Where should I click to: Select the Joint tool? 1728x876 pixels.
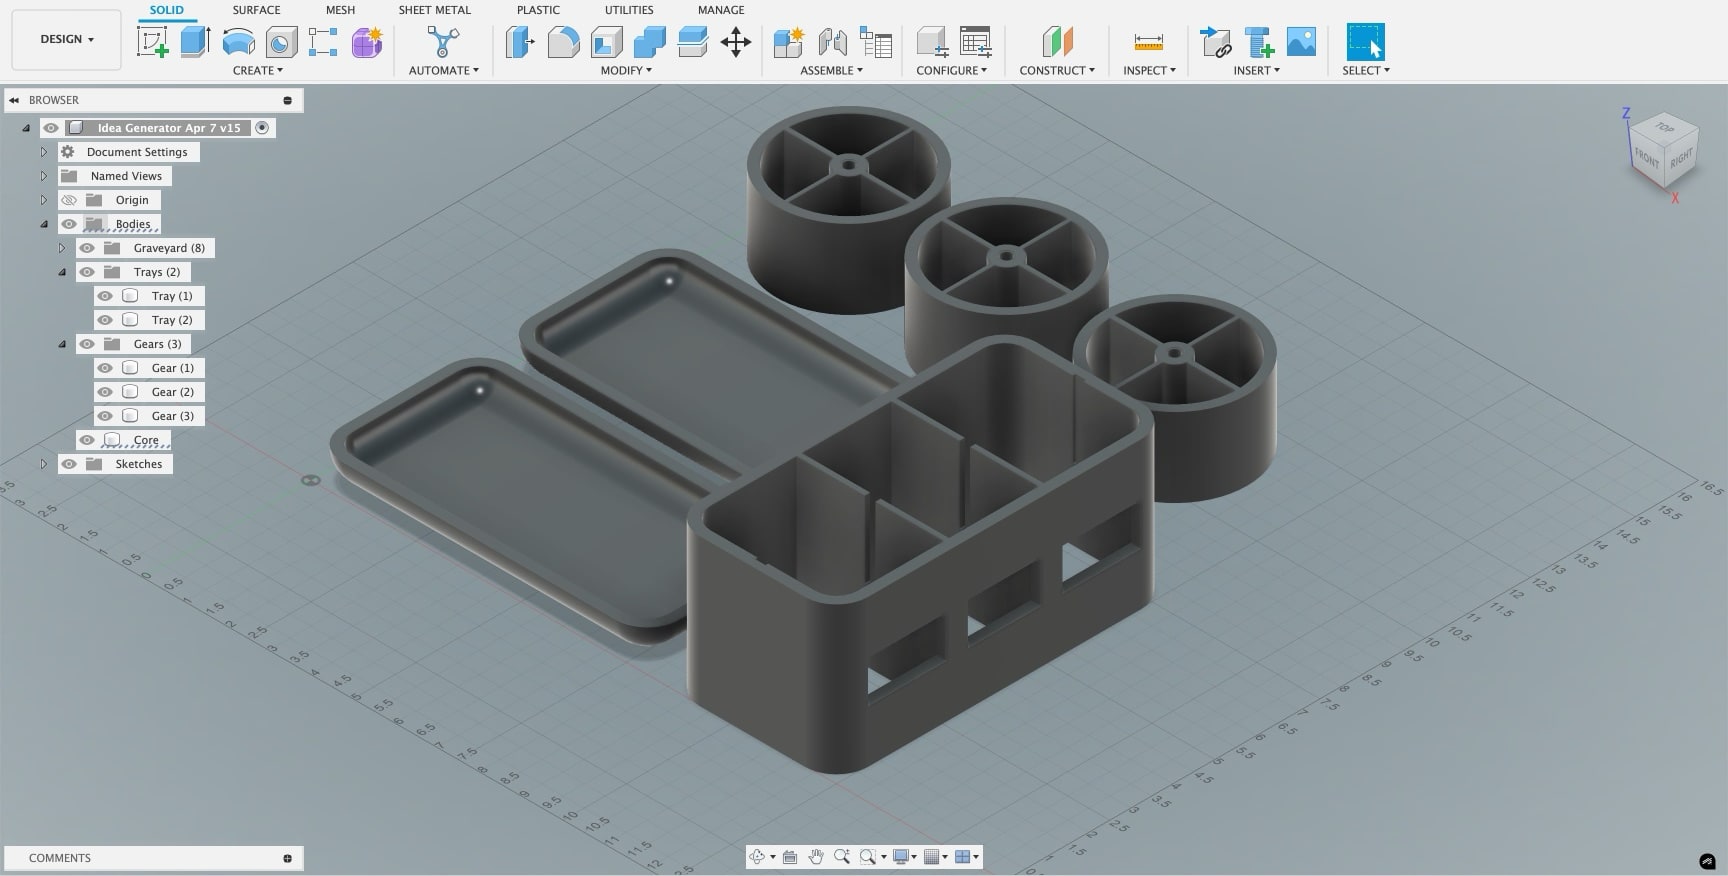[x=832, y=42]
